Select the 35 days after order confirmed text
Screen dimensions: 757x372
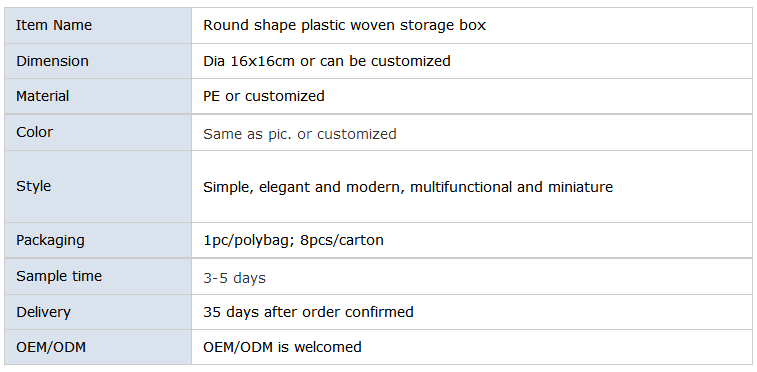(308, 312)
